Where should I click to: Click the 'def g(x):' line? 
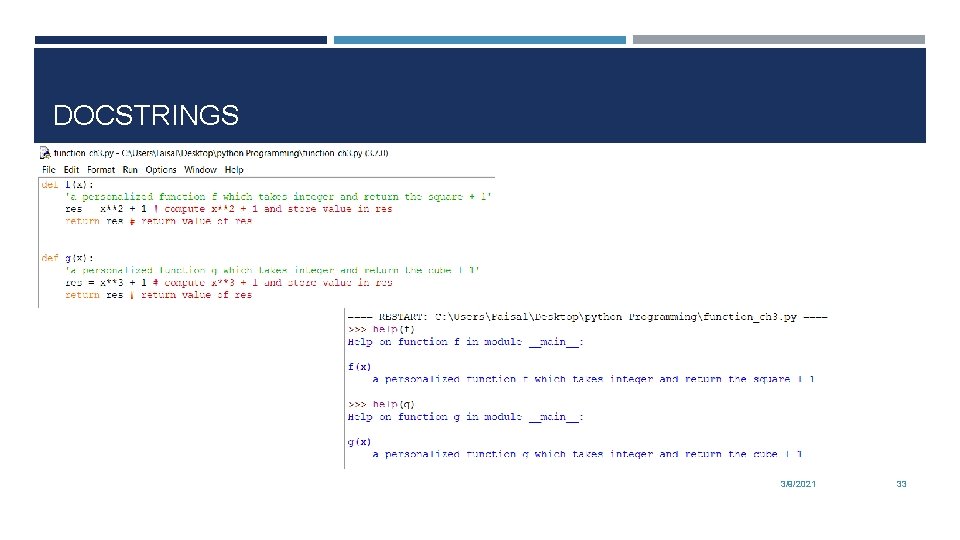click(x=67, y=258)
